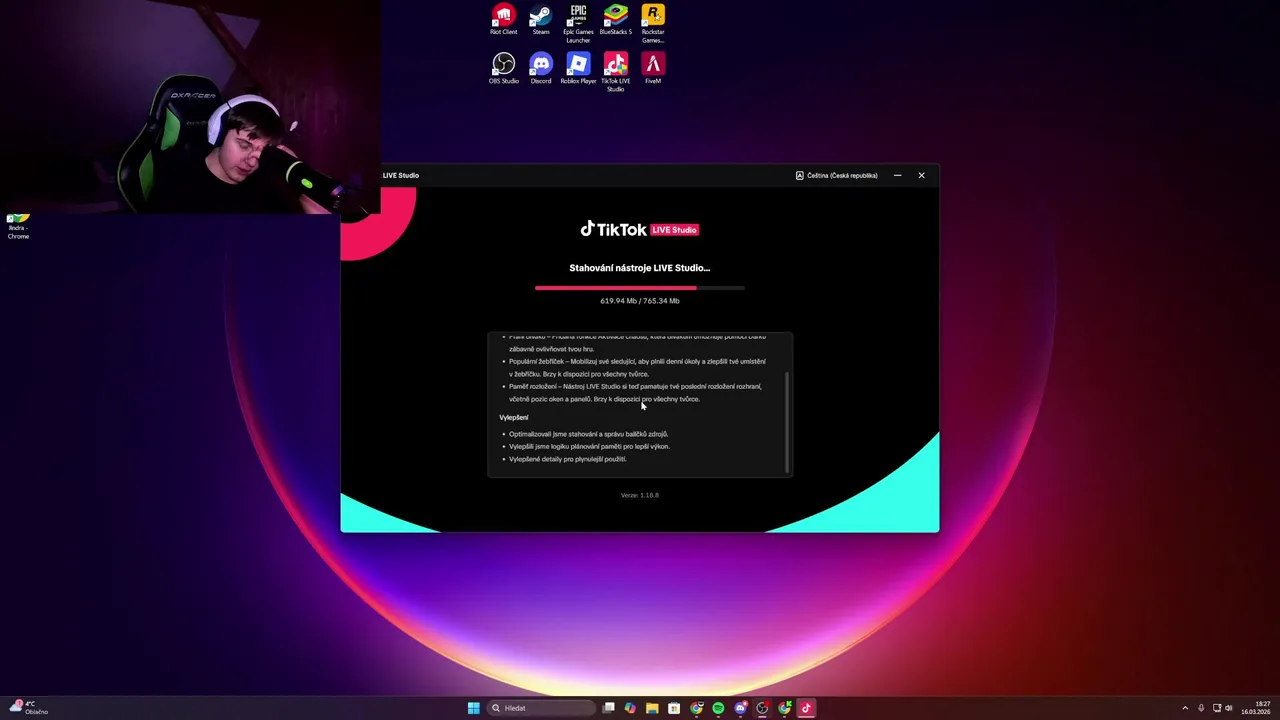The width and height of the screenshot is (1280, 720).
Task: Open the Windows Start menu
Action: 473,708
